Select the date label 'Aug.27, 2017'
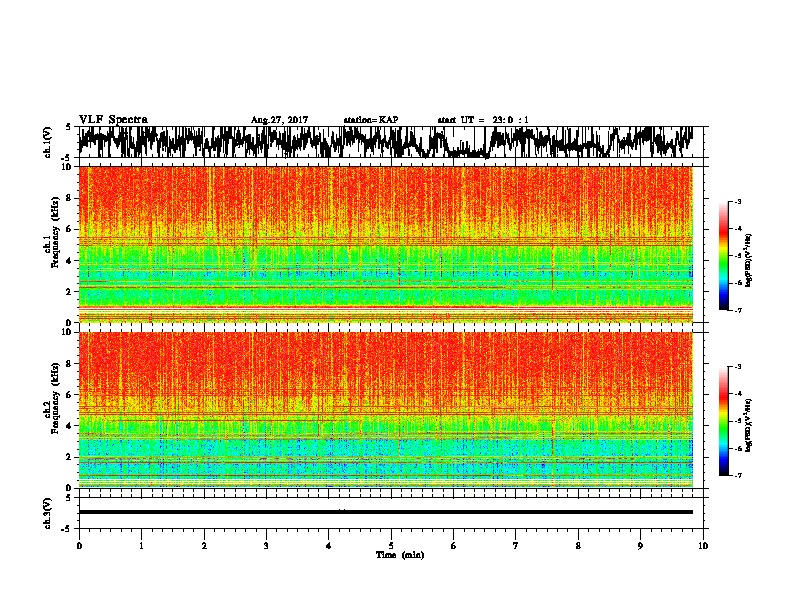The height and width of the screenshot is (612, 792). [x=279, y=120]
